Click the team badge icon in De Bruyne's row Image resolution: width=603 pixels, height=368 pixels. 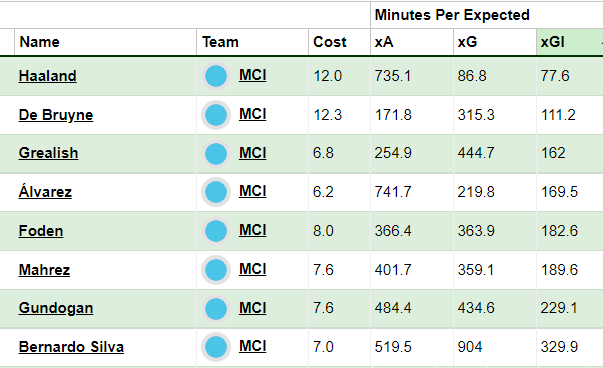(216, 115)
